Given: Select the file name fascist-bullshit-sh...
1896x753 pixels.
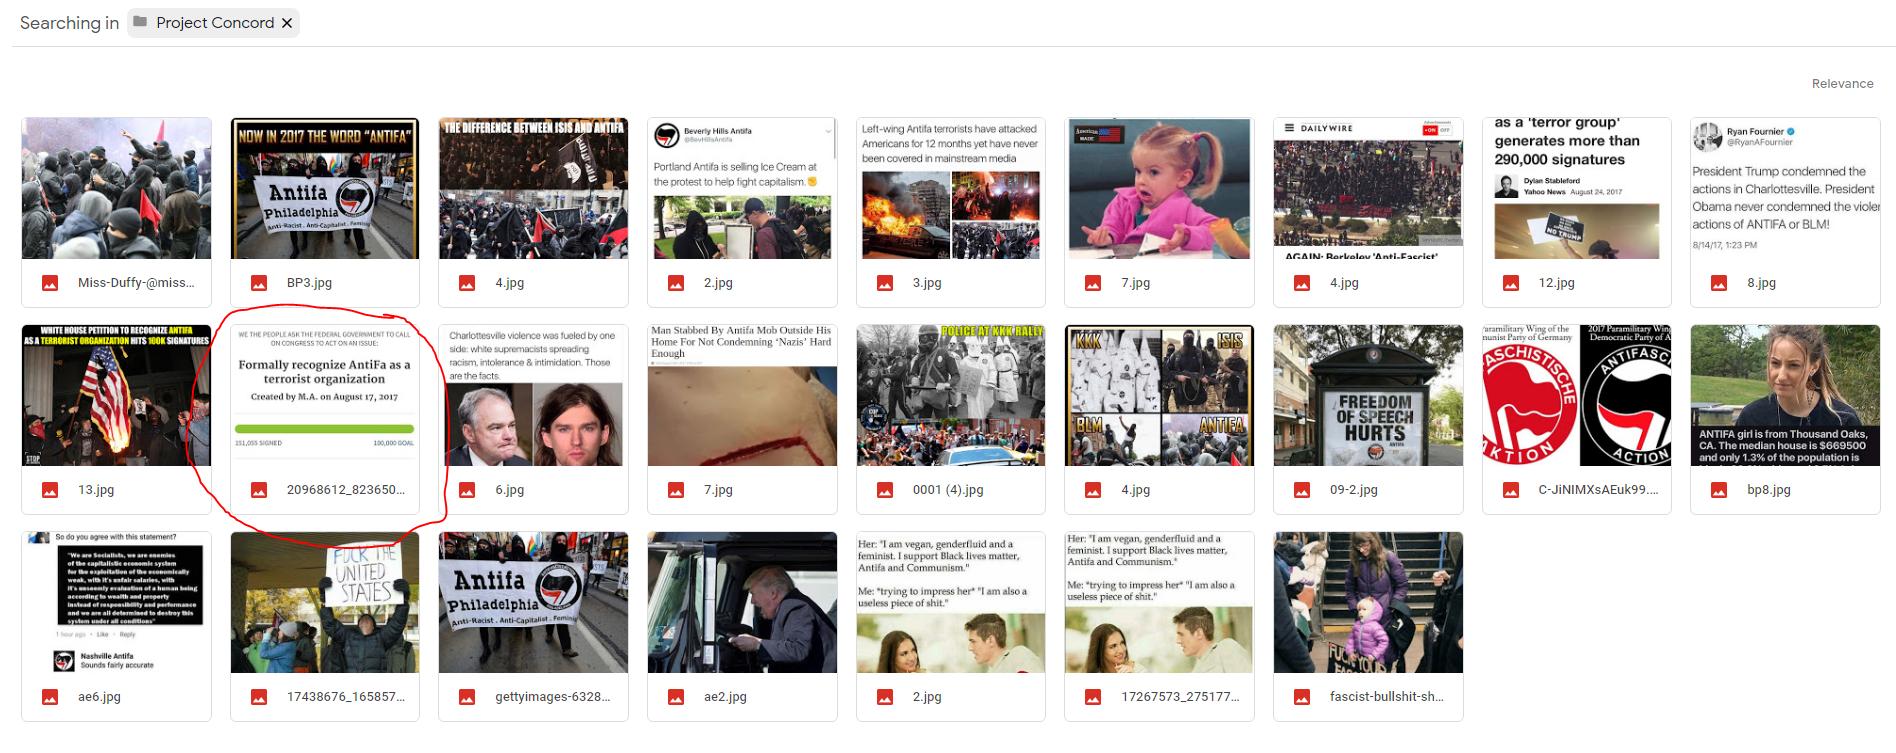Looking at the screenshot, I should pyautogui.click(x=1387, y=697).
